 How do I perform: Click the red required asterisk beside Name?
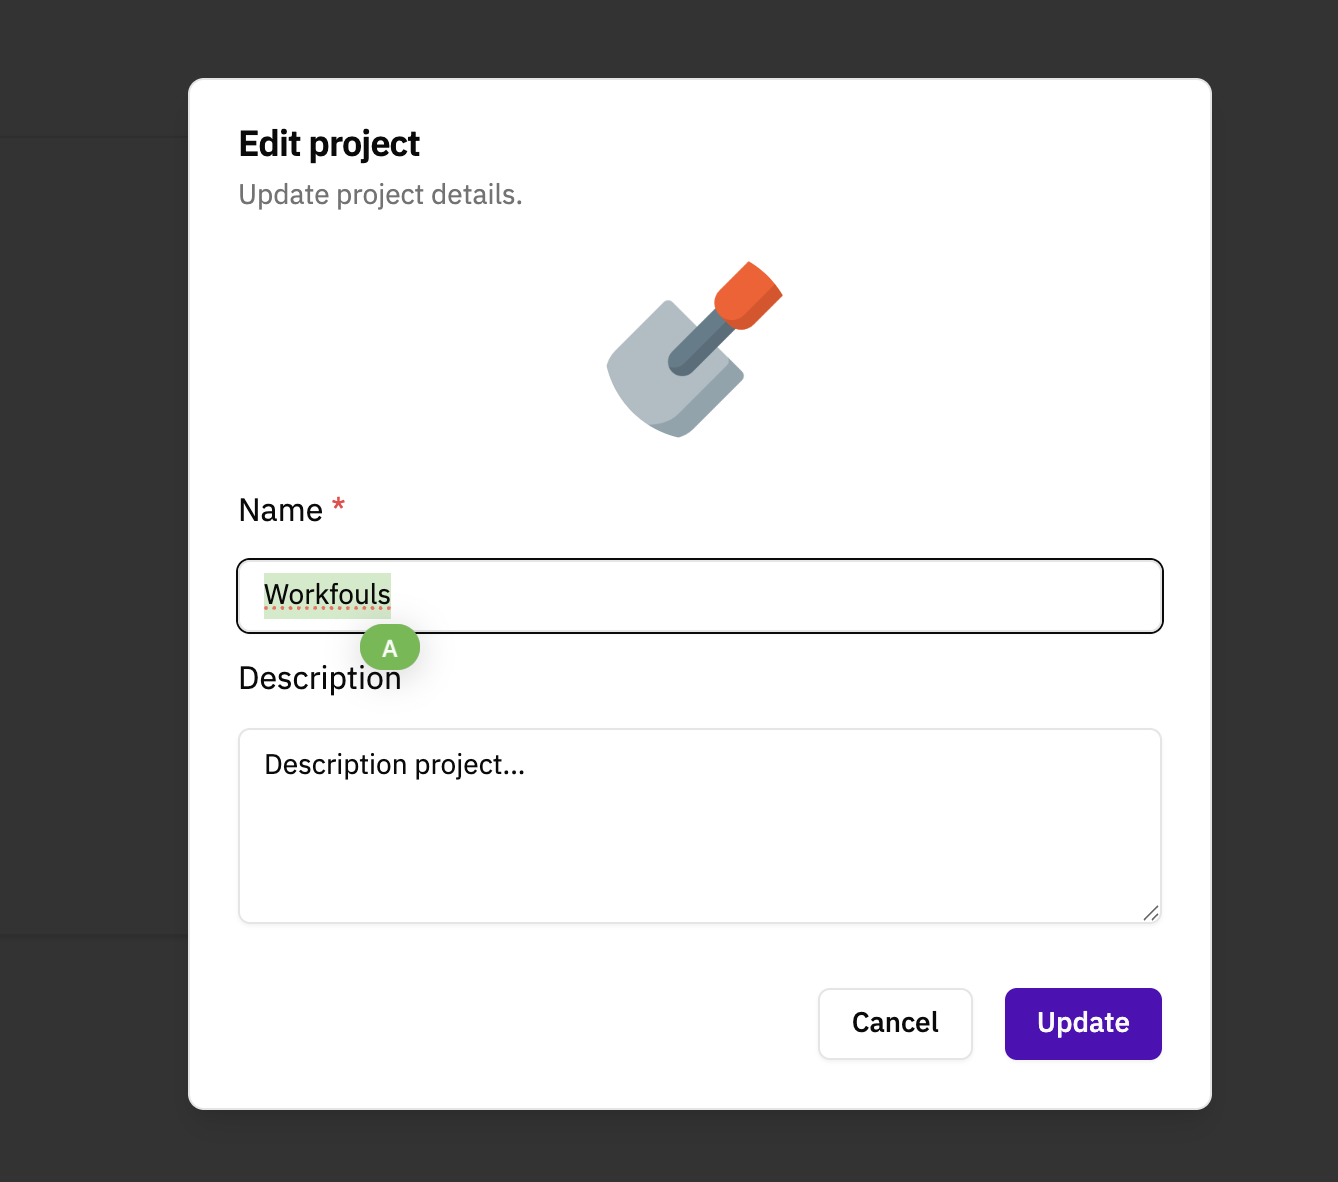338,505
